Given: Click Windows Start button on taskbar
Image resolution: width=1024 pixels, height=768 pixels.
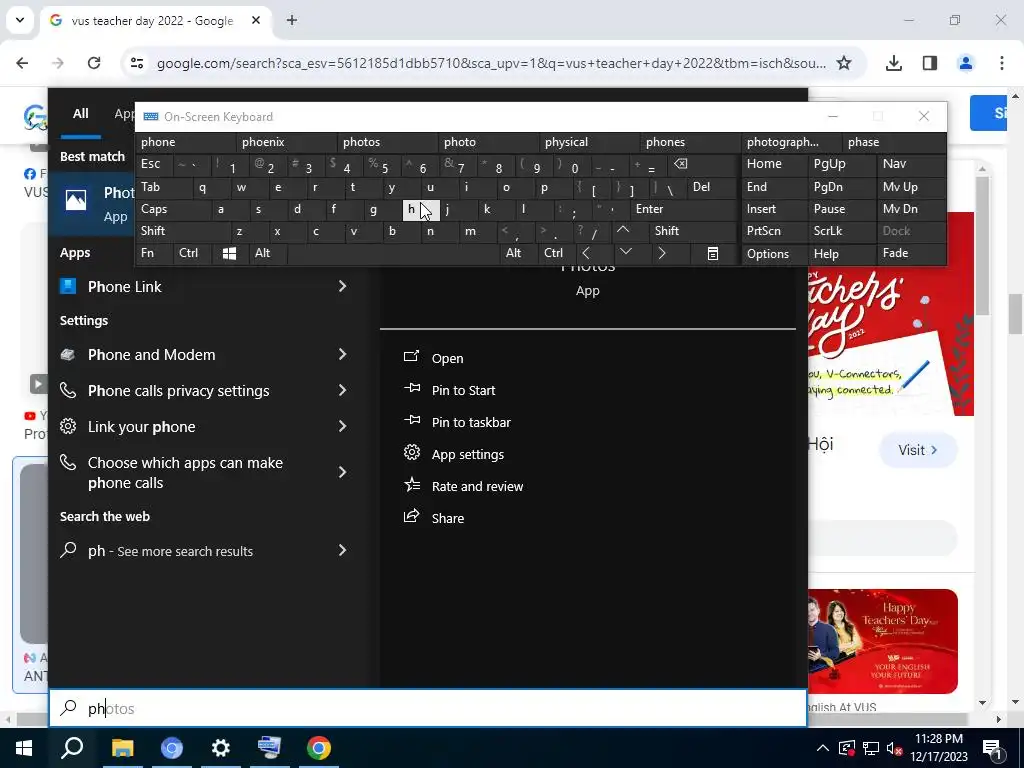Looking at the screenshot, I should [24, 748].
